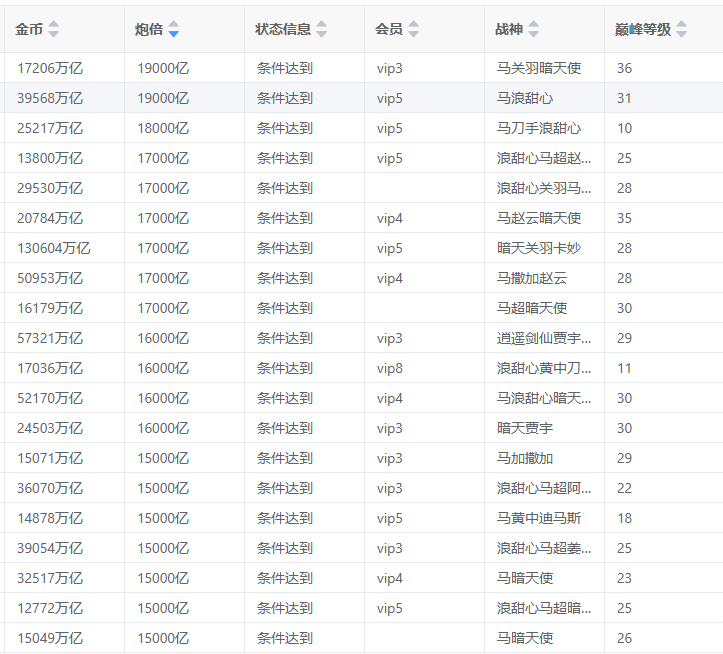Viewport: 723px width, 654px height.
Task: Sort by 巅峰等级 using its arrow icon
Action: point(681,29)
